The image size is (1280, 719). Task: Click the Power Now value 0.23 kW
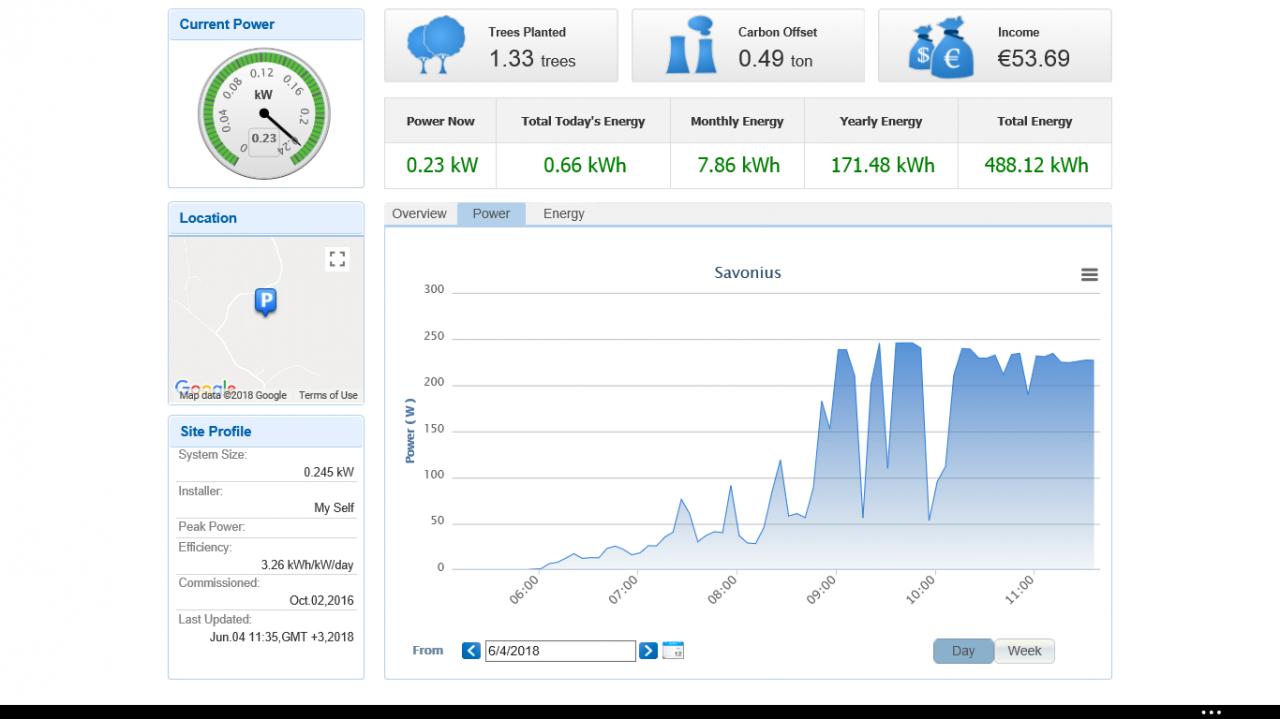(x=442, y=165)
